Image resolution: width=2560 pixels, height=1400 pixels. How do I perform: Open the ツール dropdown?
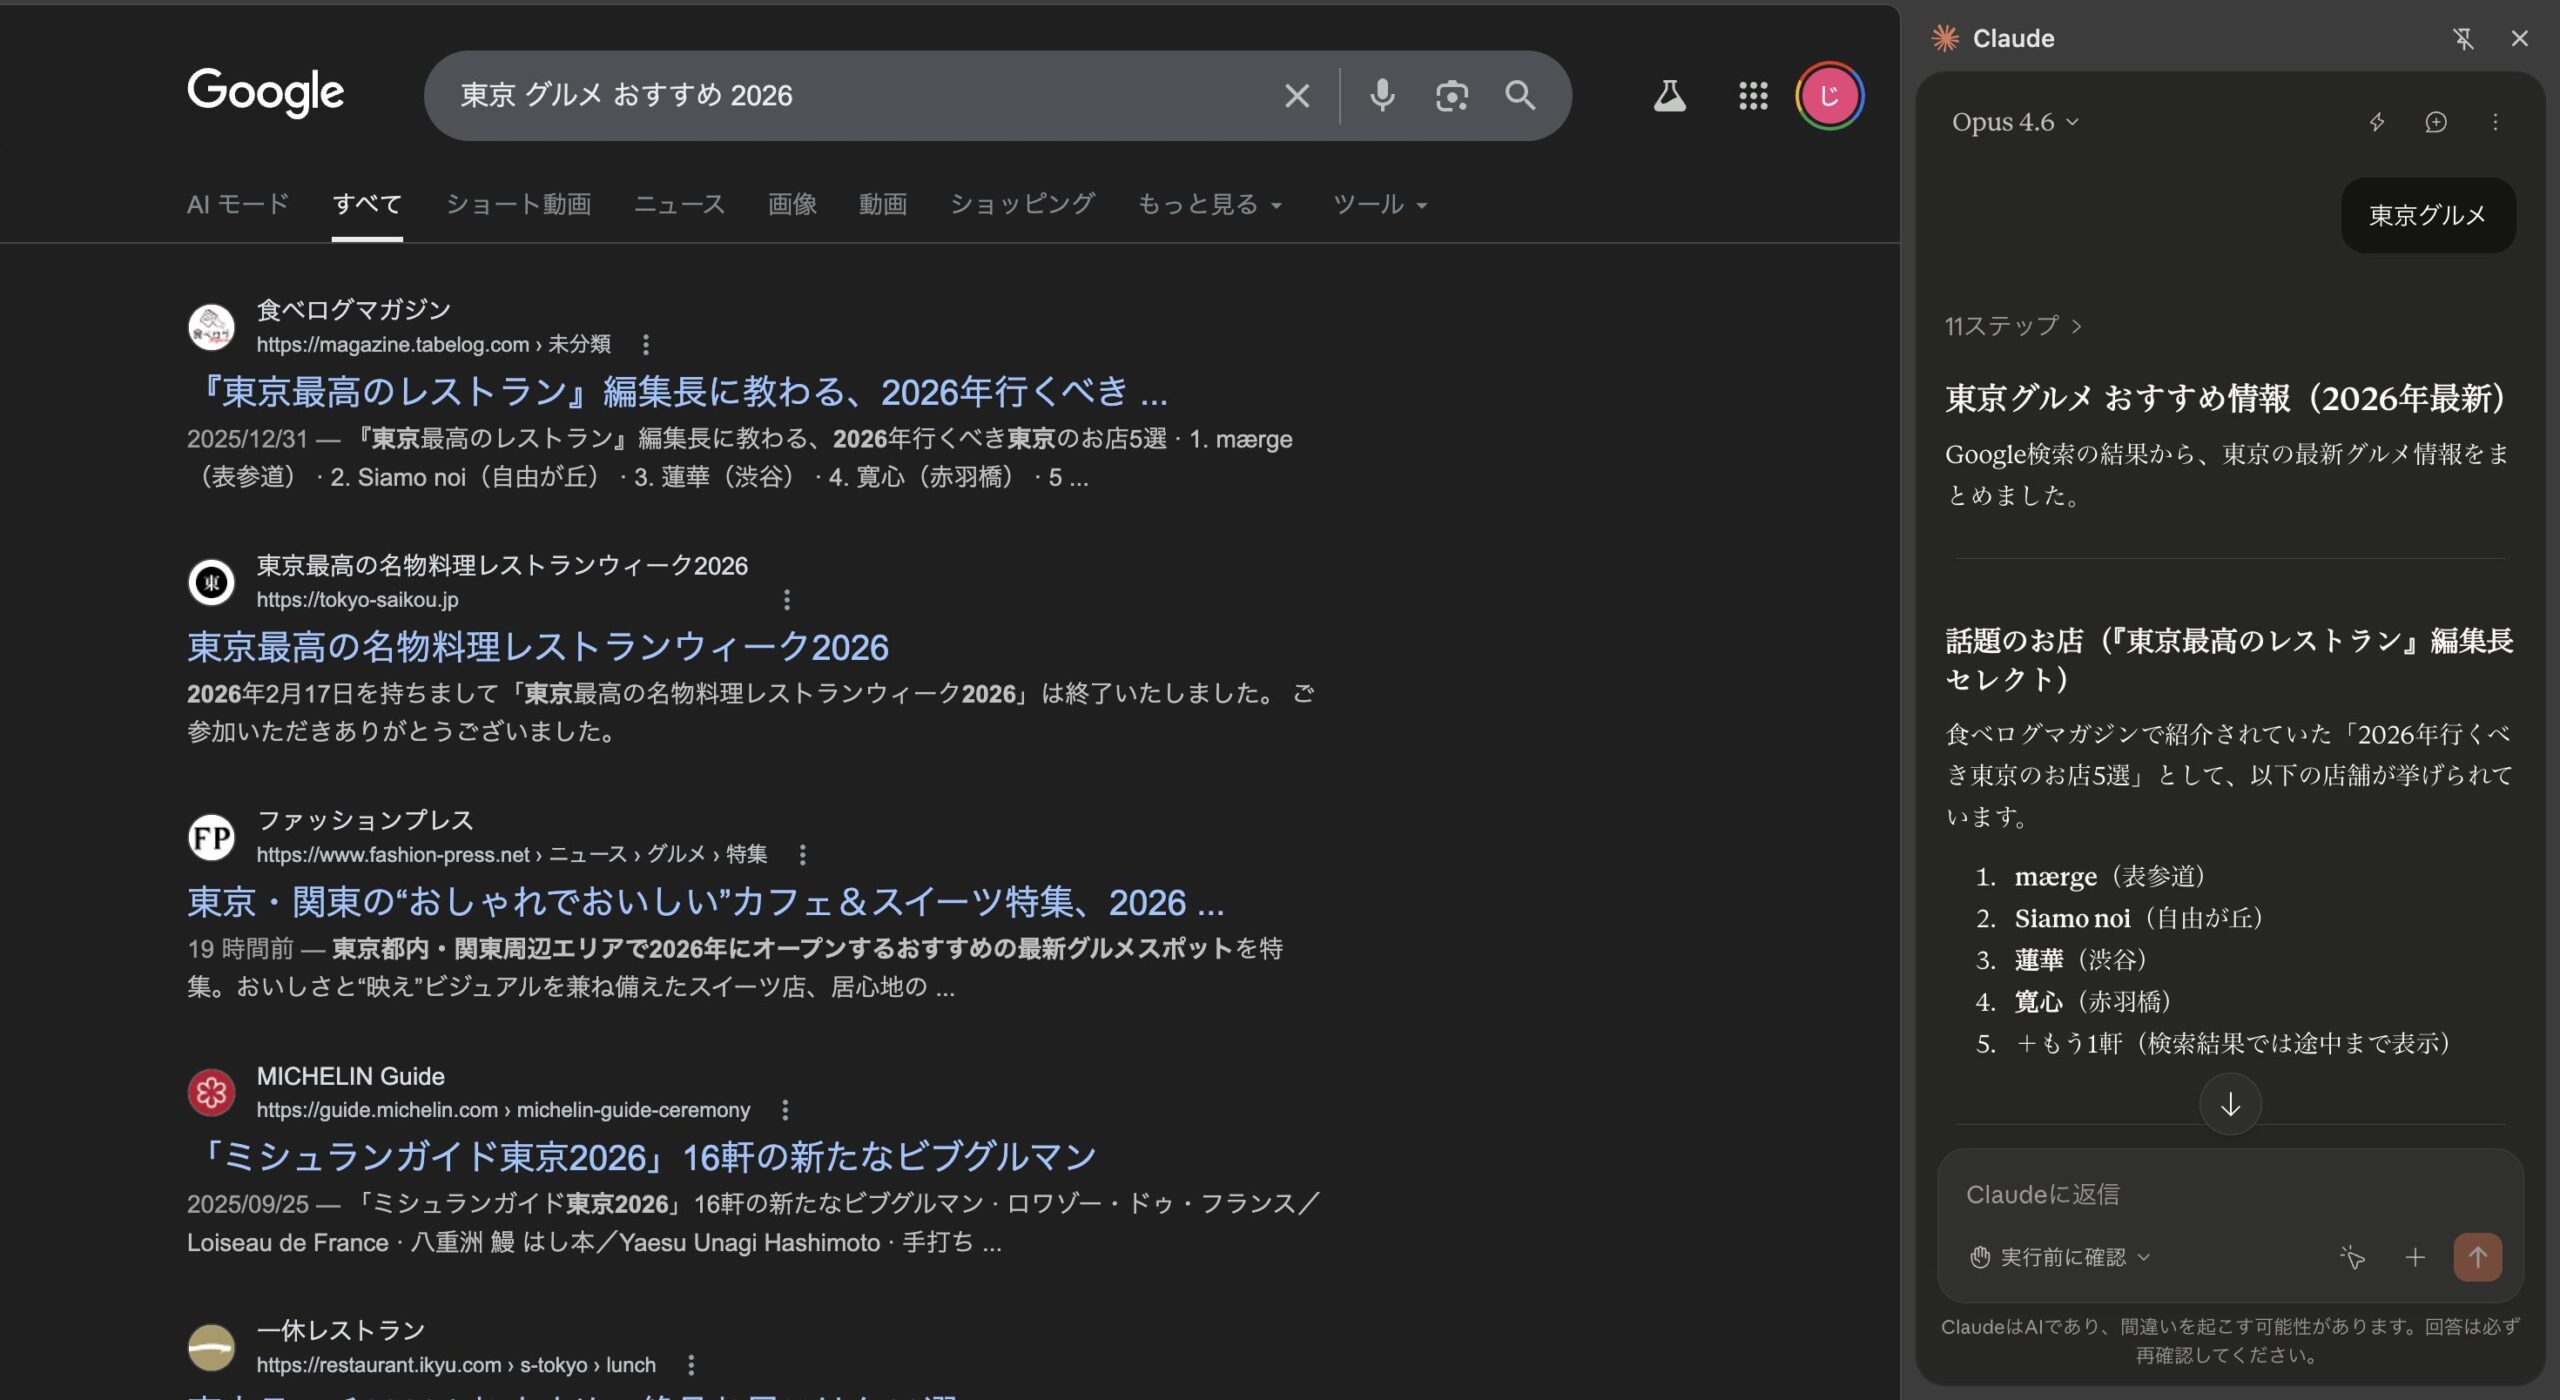(x=1380, y=204)
